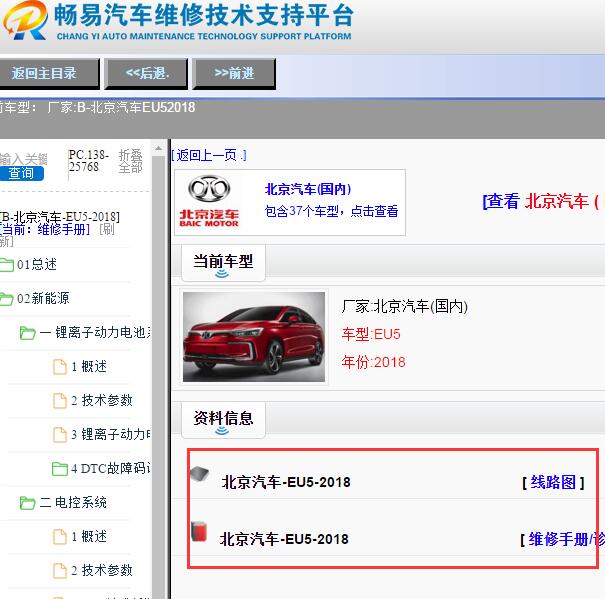Click 包含37个车型，点击查看 link
This screenshot has width=605, height=599.
click(x=331, y=211)
